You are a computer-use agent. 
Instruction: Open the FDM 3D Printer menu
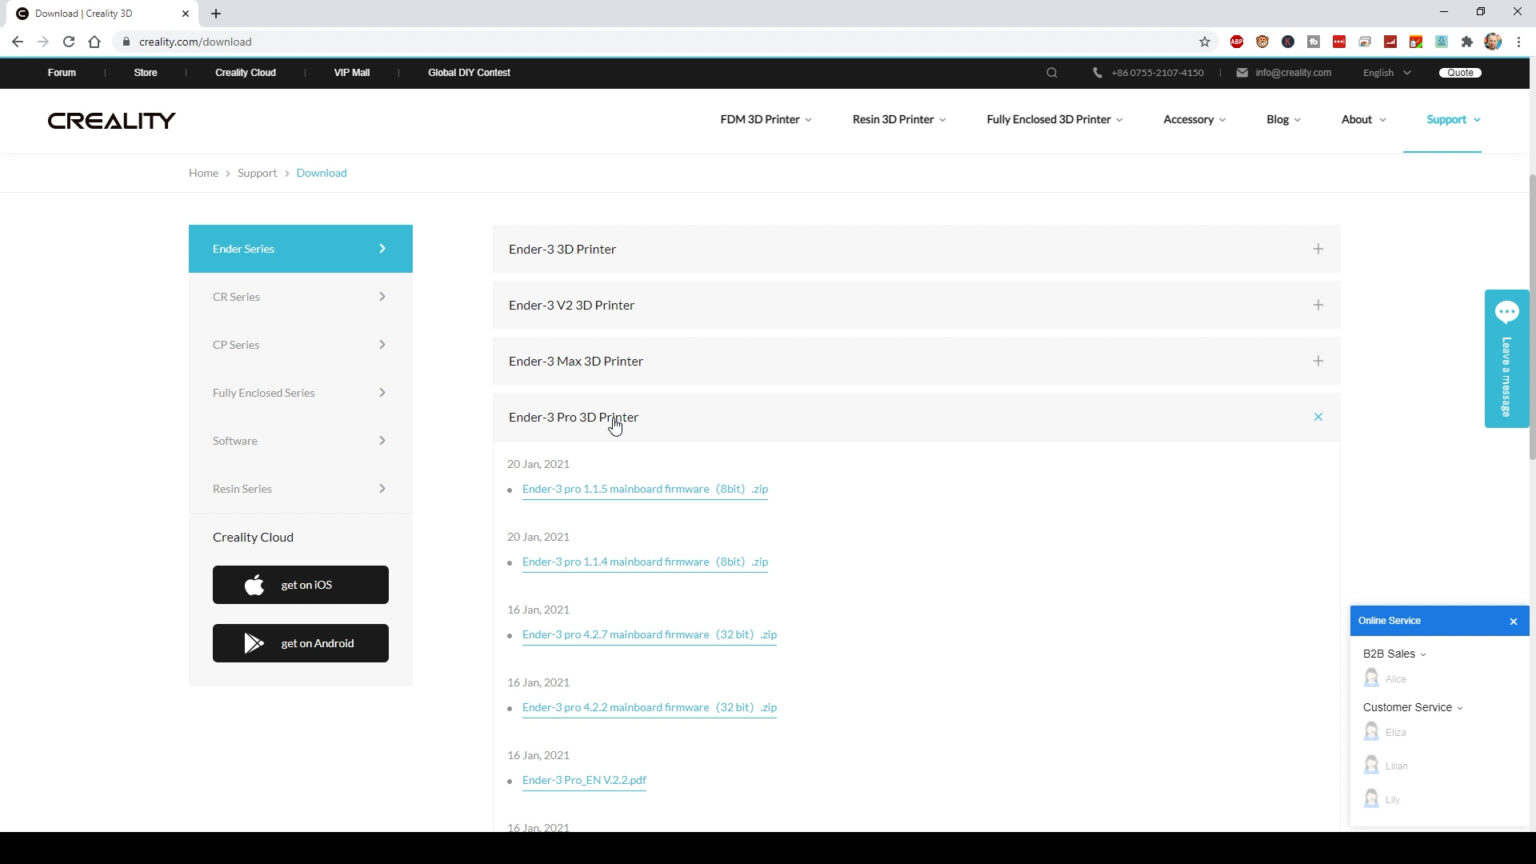(765, 119)
